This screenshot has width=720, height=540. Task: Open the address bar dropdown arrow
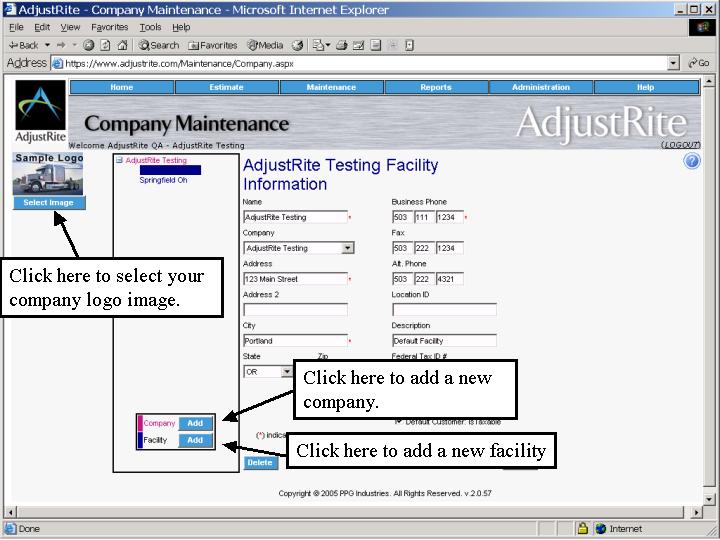click(673, 63)
